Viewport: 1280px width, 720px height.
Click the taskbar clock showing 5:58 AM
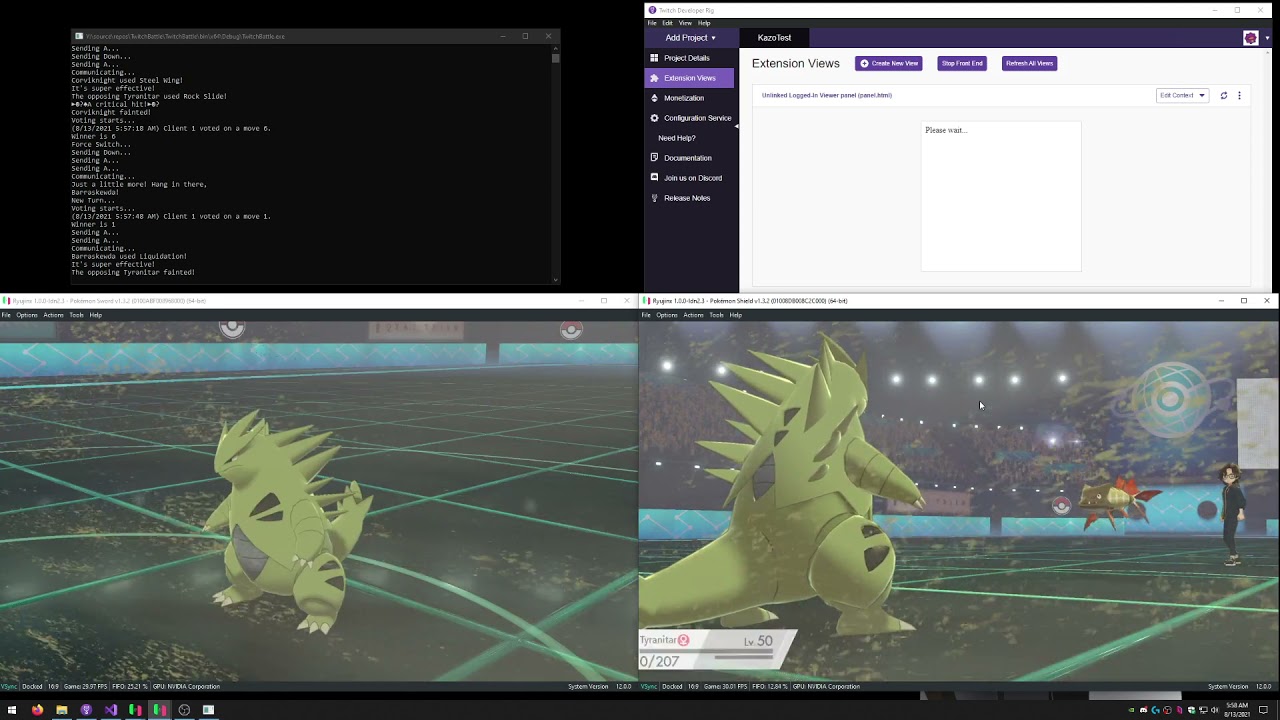1236,710
